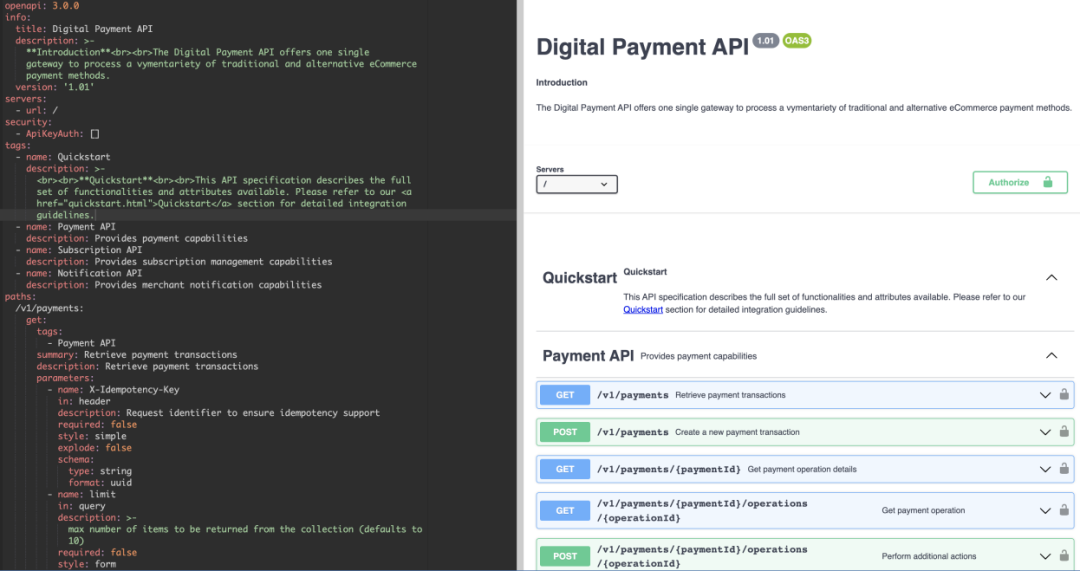Click the Quickstart section heading
1080x571 pixels.
click(579, 278)
